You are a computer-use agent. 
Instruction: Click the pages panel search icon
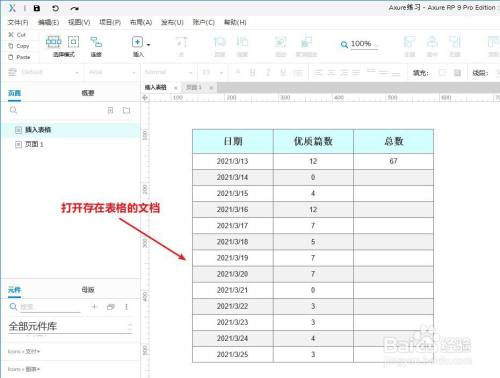(x=13, y=110)
